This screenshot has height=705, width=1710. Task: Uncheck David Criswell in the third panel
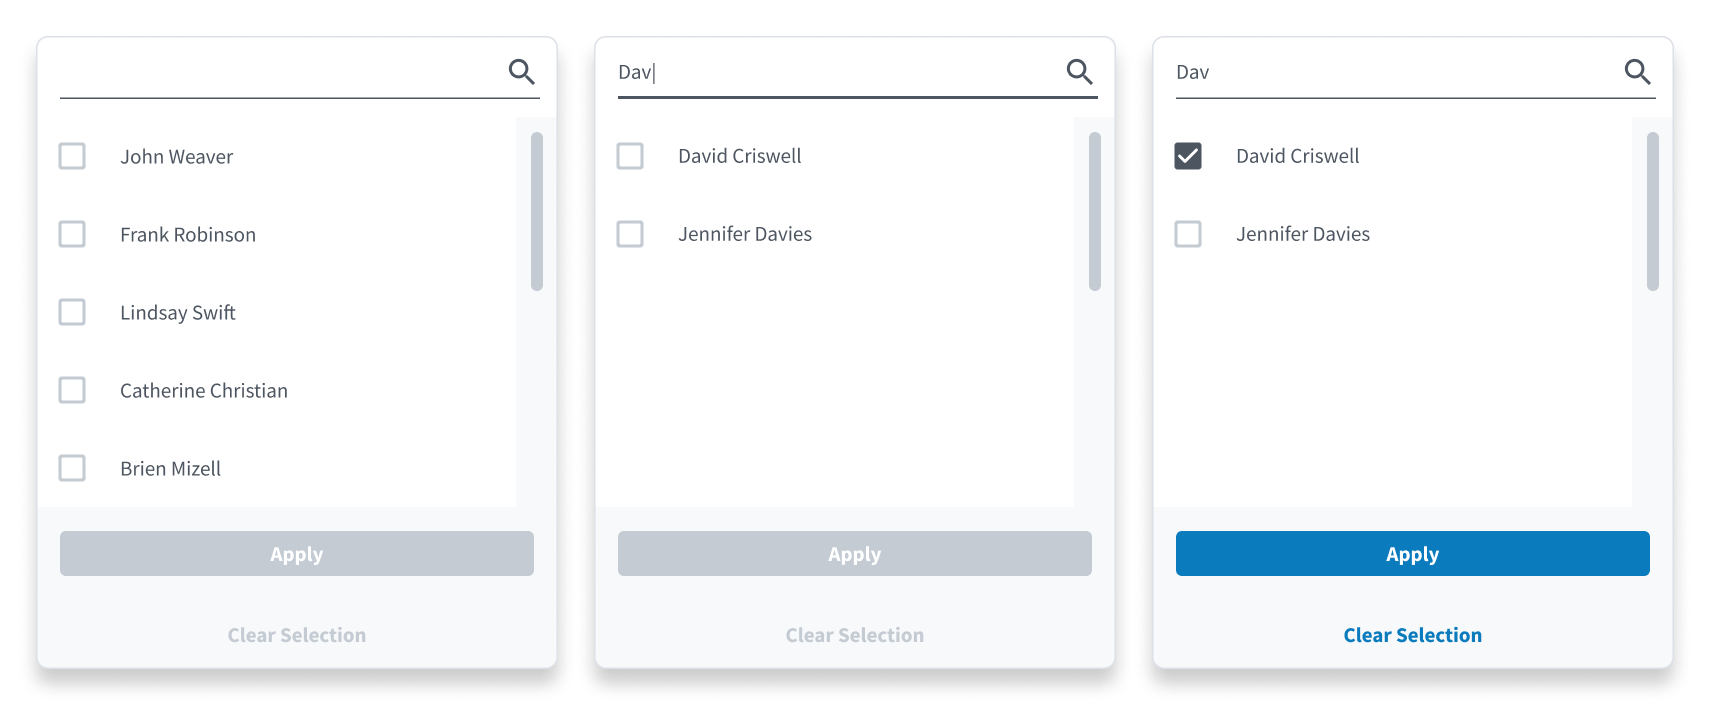point(1188,156)
